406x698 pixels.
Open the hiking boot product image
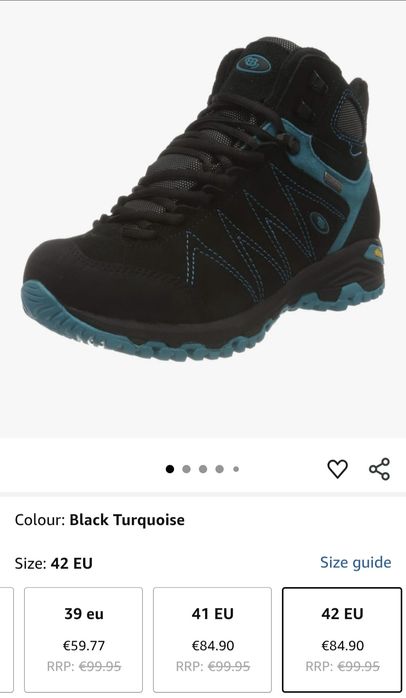point(203,199)
